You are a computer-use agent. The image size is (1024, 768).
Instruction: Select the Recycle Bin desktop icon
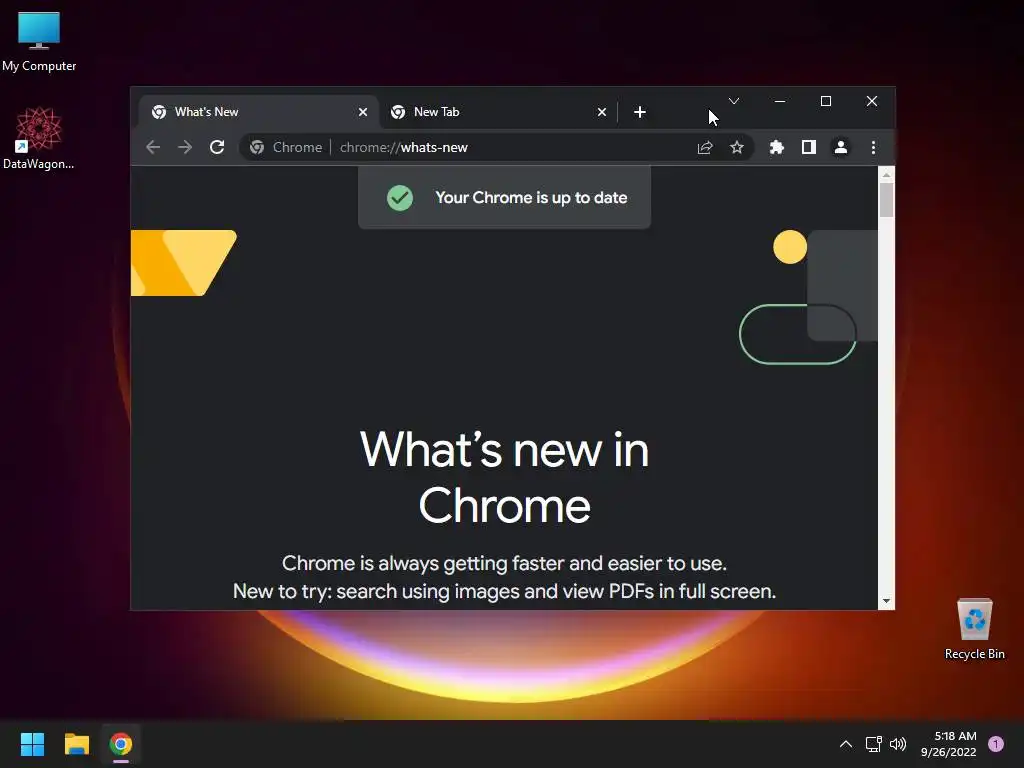click(x=974, y=629)
